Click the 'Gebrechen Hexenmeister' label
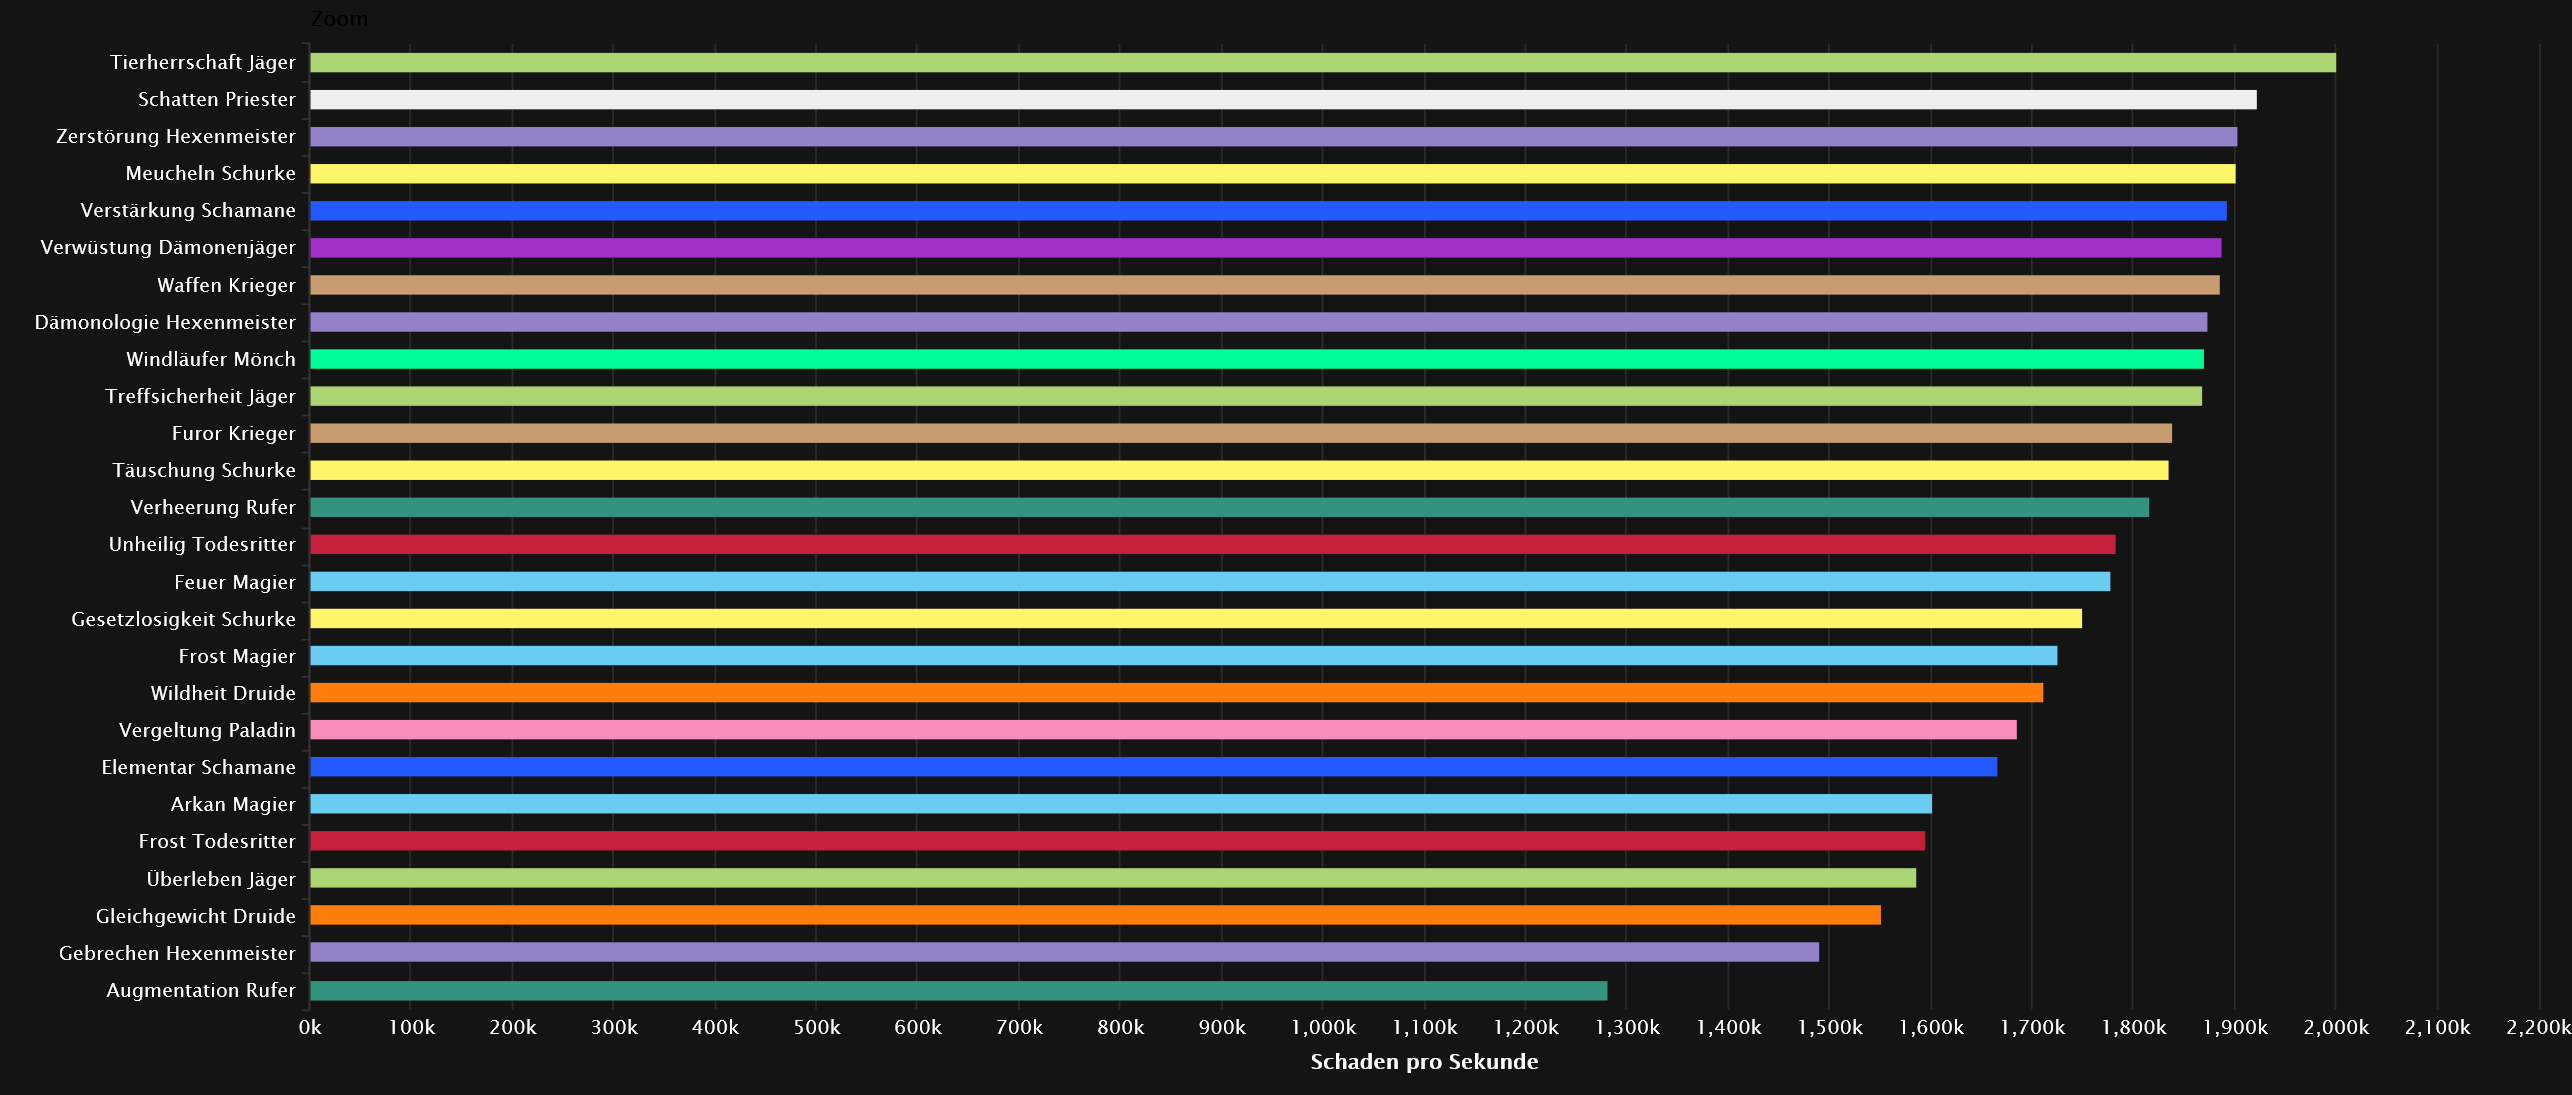Screen dimensions: 2572x1095 click(177, 953)
